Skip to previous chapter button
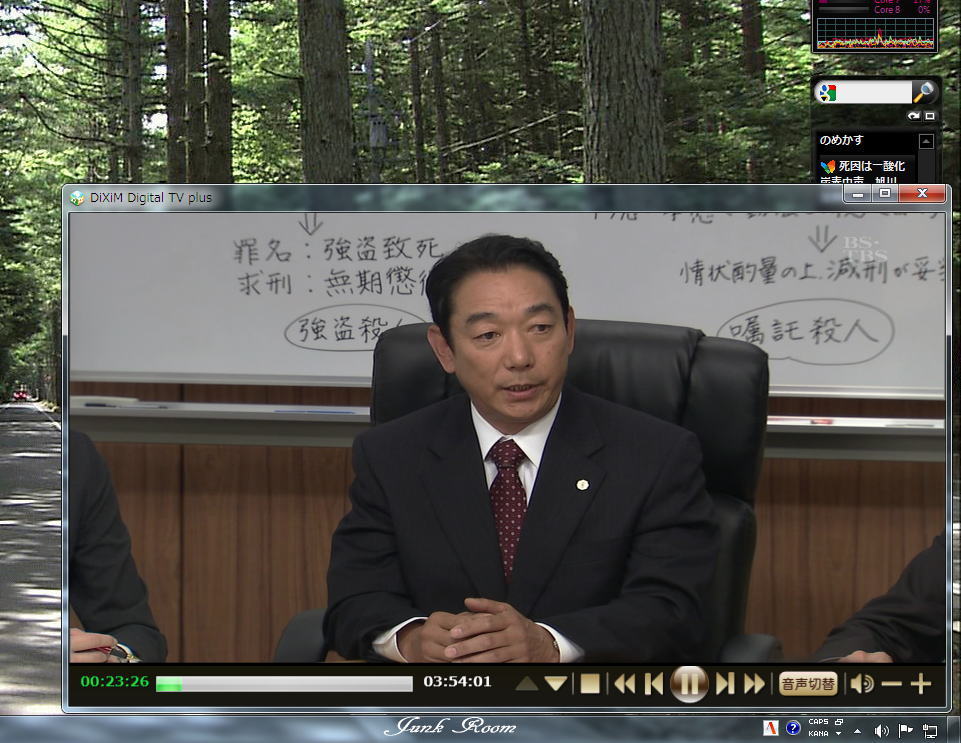 coord(654,684)
